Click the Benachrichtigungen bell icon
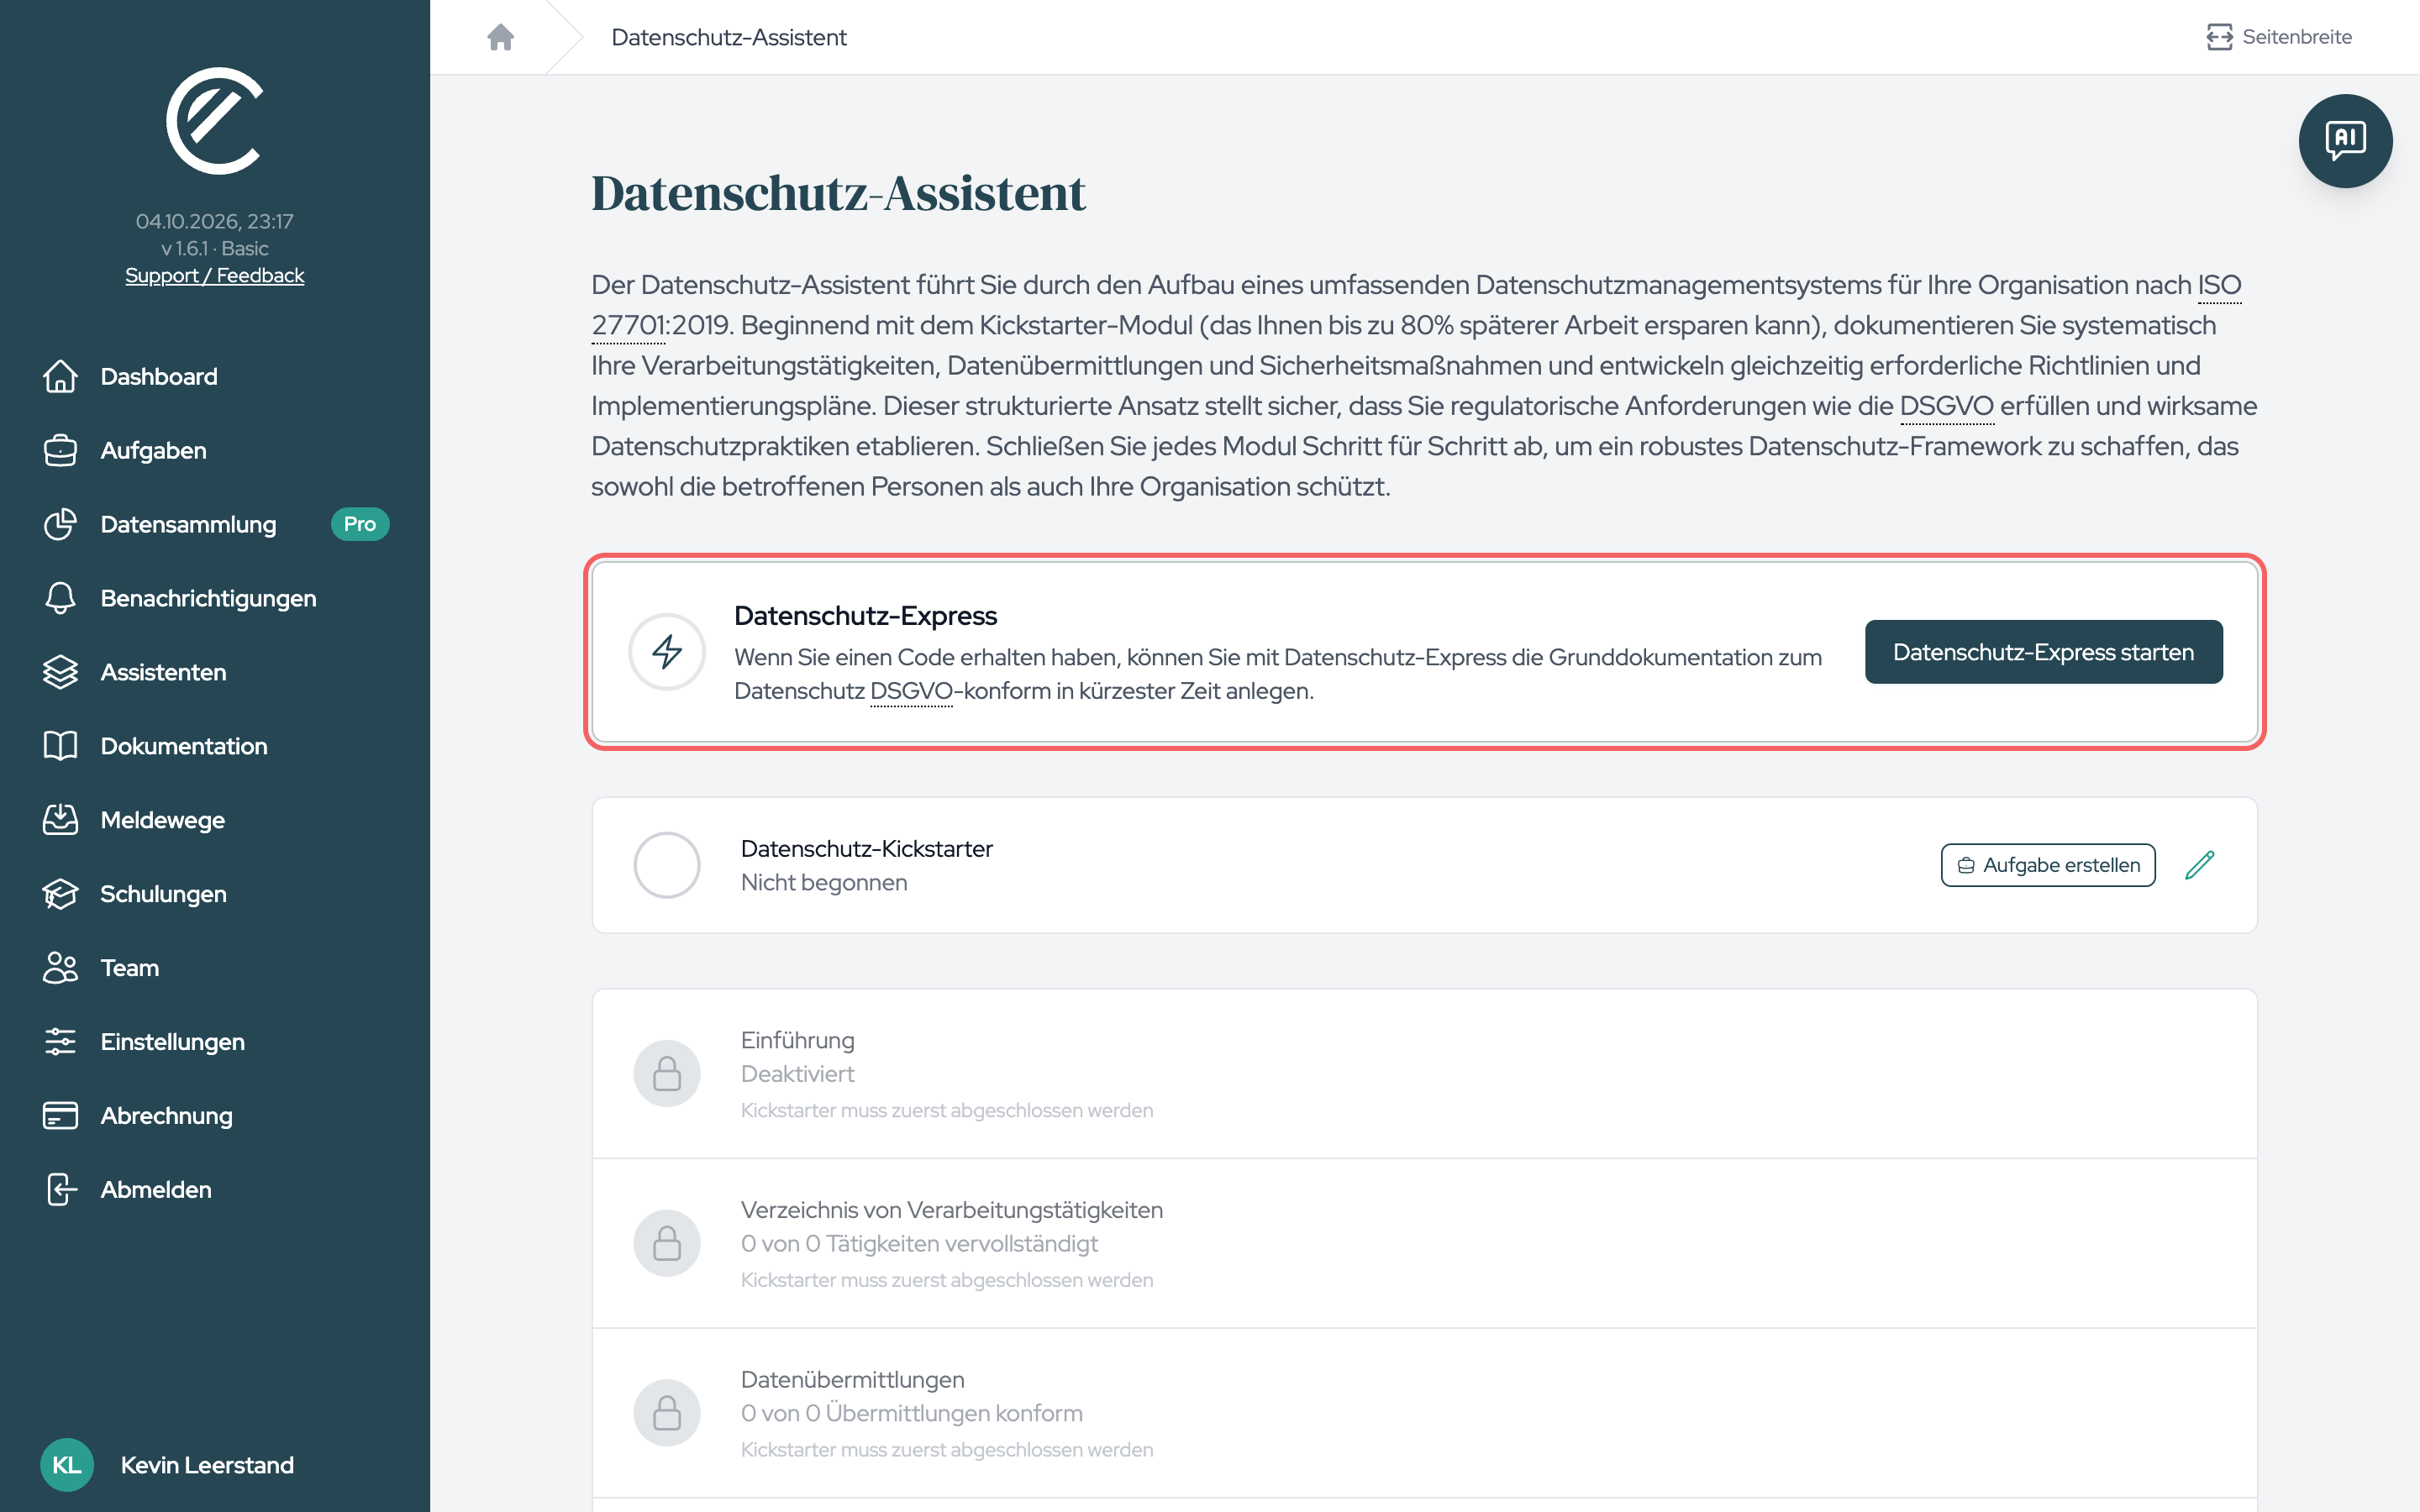The height and width of the screenshot is (1512, 2420). [60, 598]
